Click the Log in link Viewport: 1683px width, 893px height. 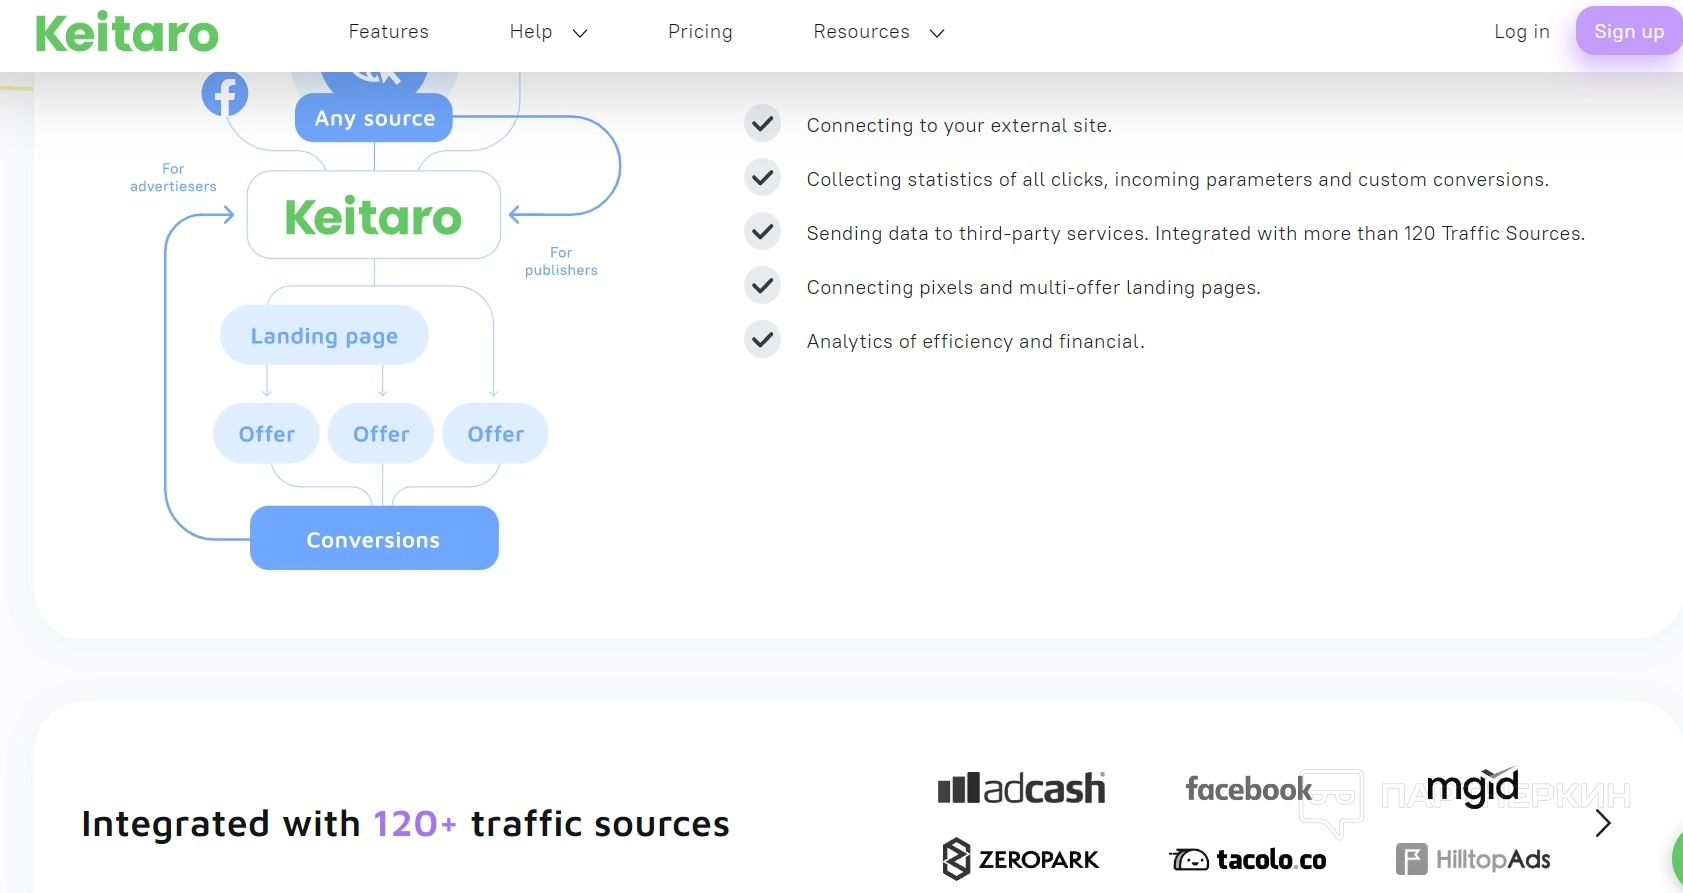(1522, 32)
